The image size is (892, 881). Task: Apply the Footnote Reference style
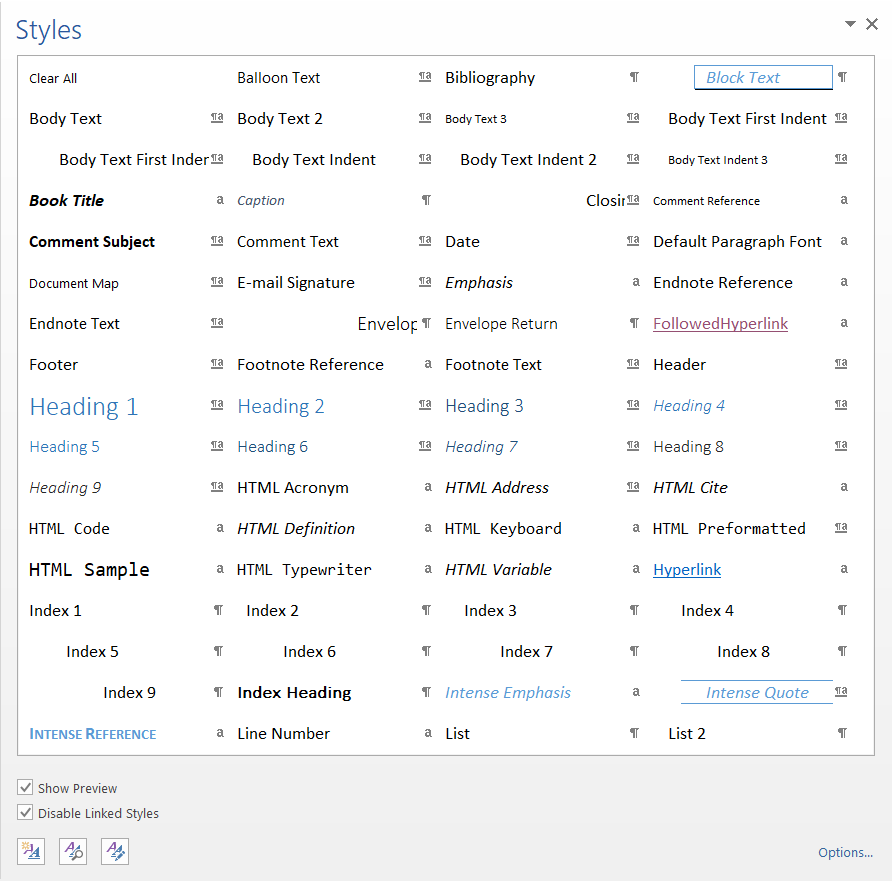click(310, 365)
